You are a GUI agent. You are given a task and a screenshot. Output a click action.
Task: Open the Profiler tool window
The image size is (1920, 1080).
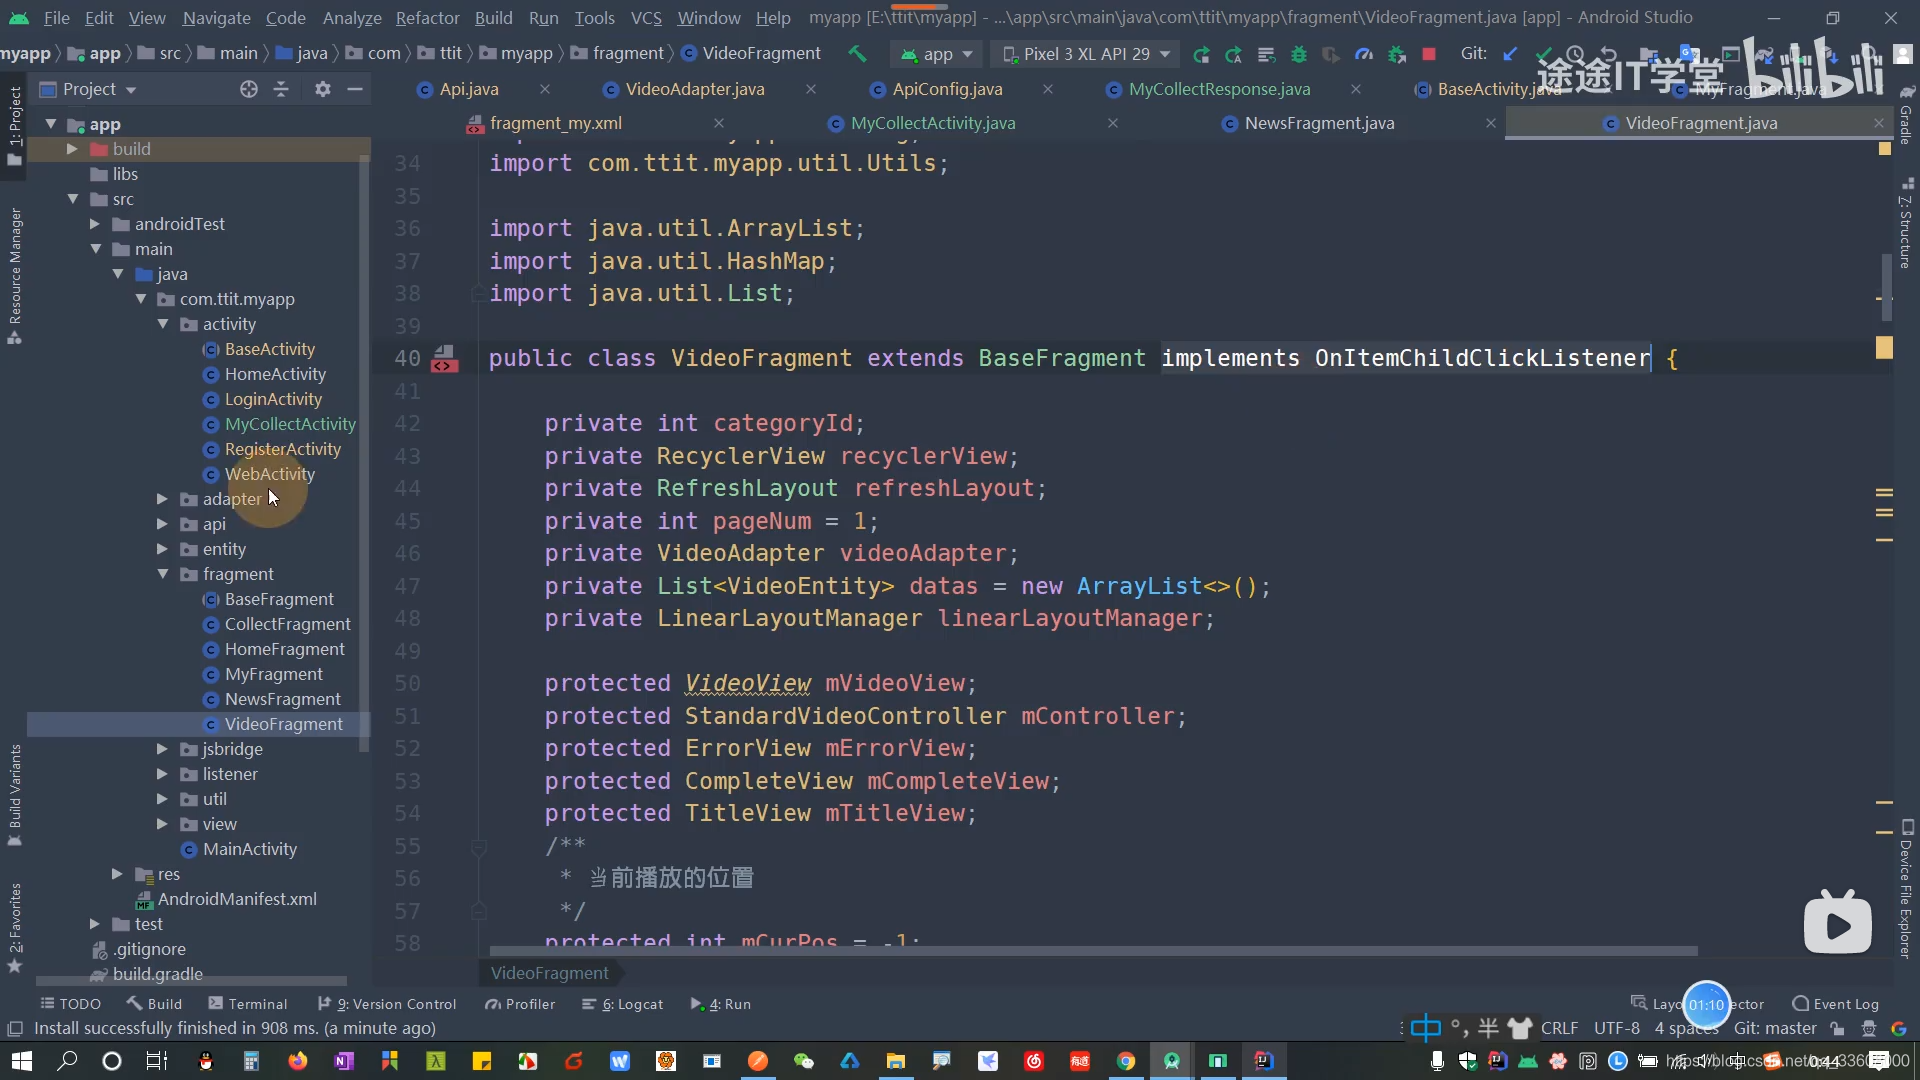pyautogui.click(x=519, y=1004)
